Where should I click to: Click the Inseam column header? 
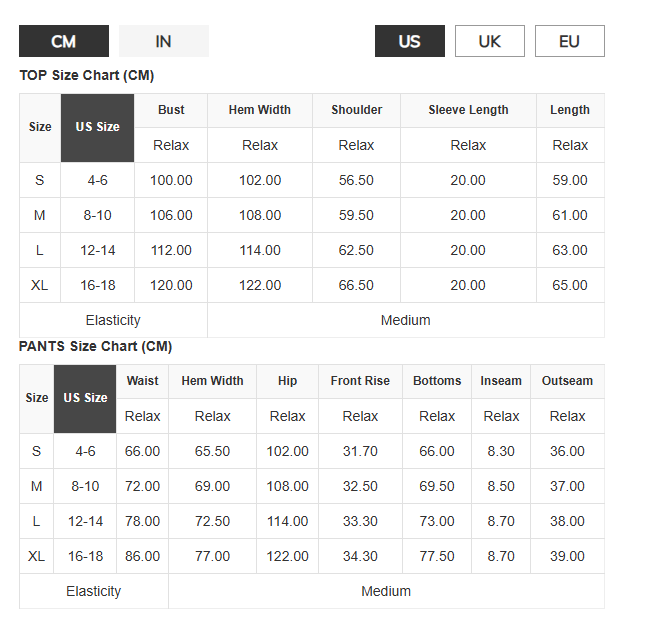click(501, 381)
